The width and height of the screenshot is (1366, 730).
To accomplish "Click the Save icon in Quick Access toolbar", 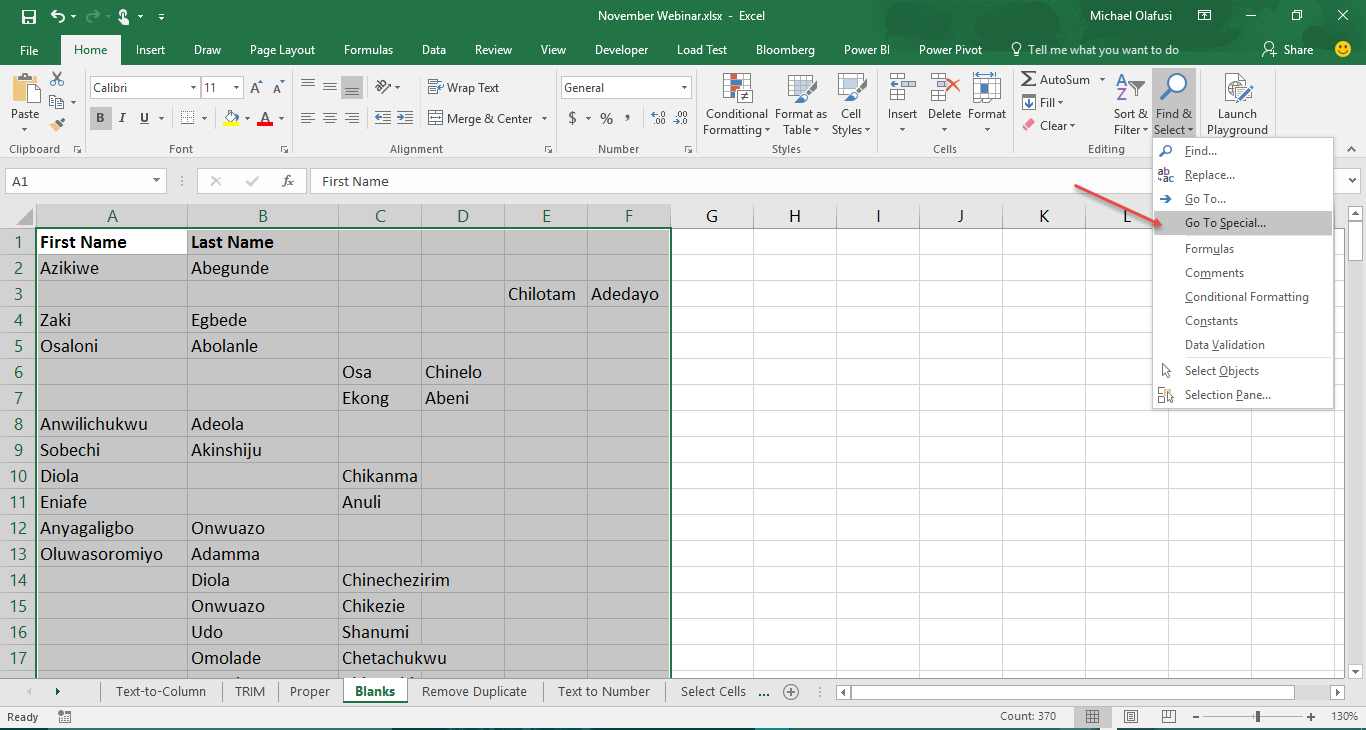I will pyautogui.click(x=27, y=16).
